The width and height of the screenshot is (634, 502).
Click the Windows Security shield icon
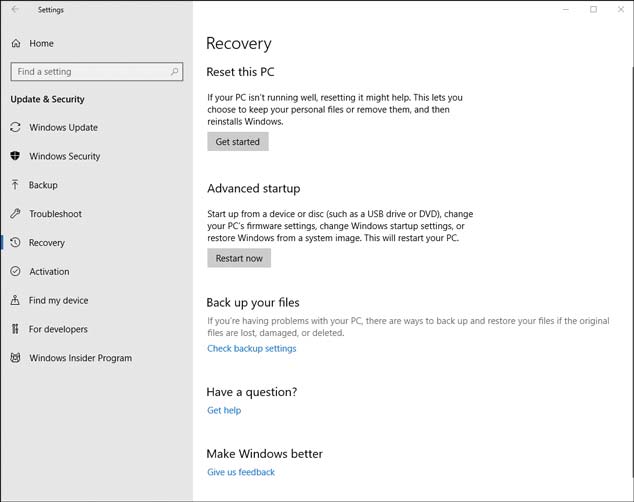coord(15,156)
